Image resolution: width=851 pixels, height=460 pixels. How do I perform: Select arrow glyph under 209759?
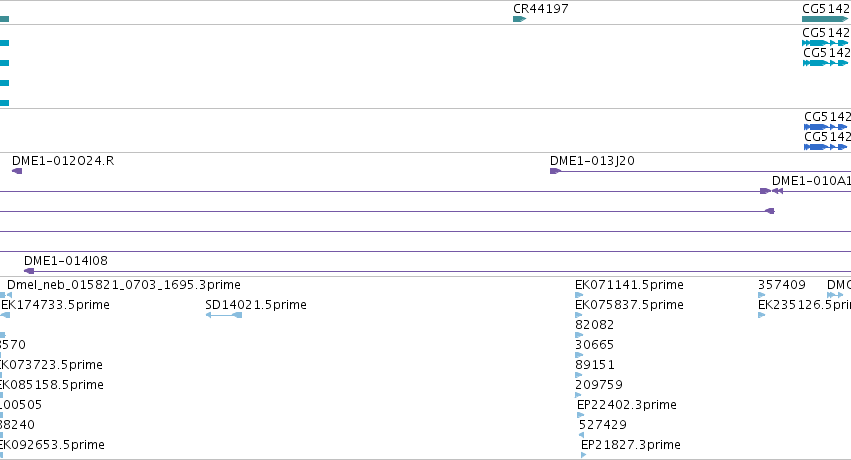[578, 395]
